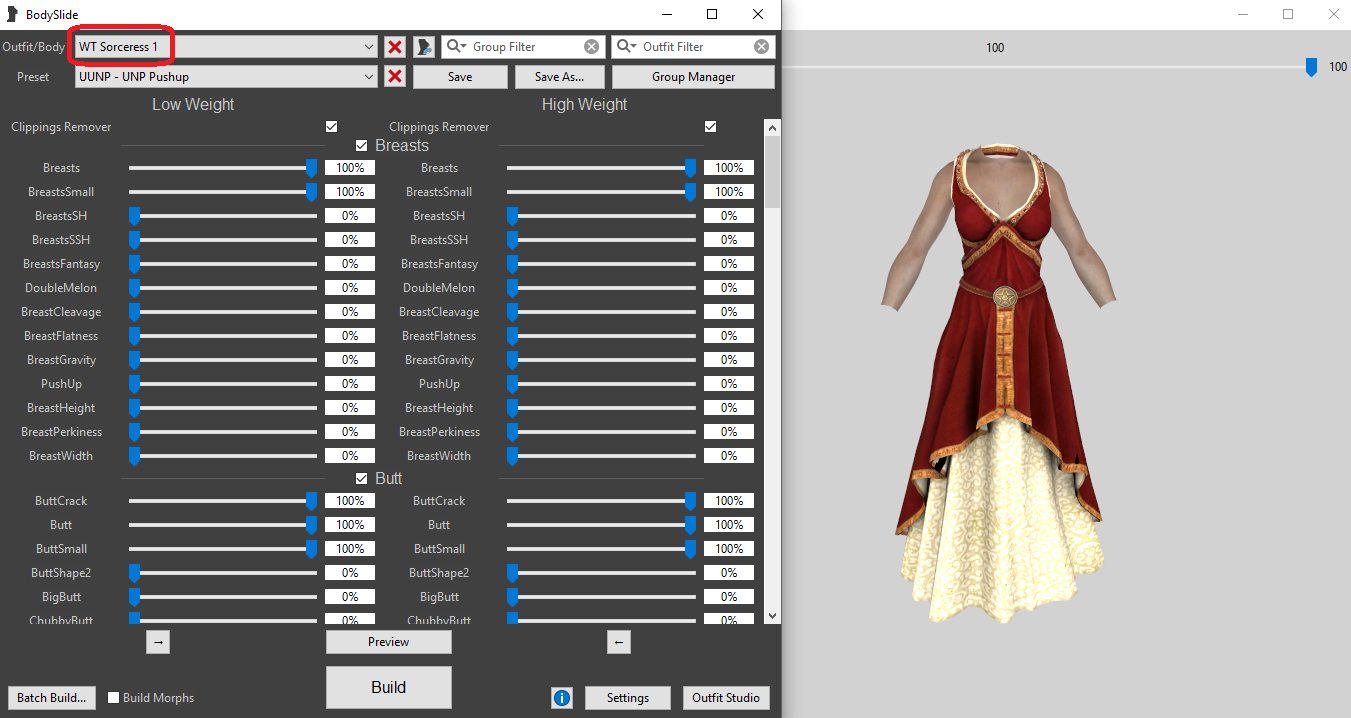Viewport: 1351px width, 718px height.
Task: Delete the Preset using red X icon
Action: 395,77
